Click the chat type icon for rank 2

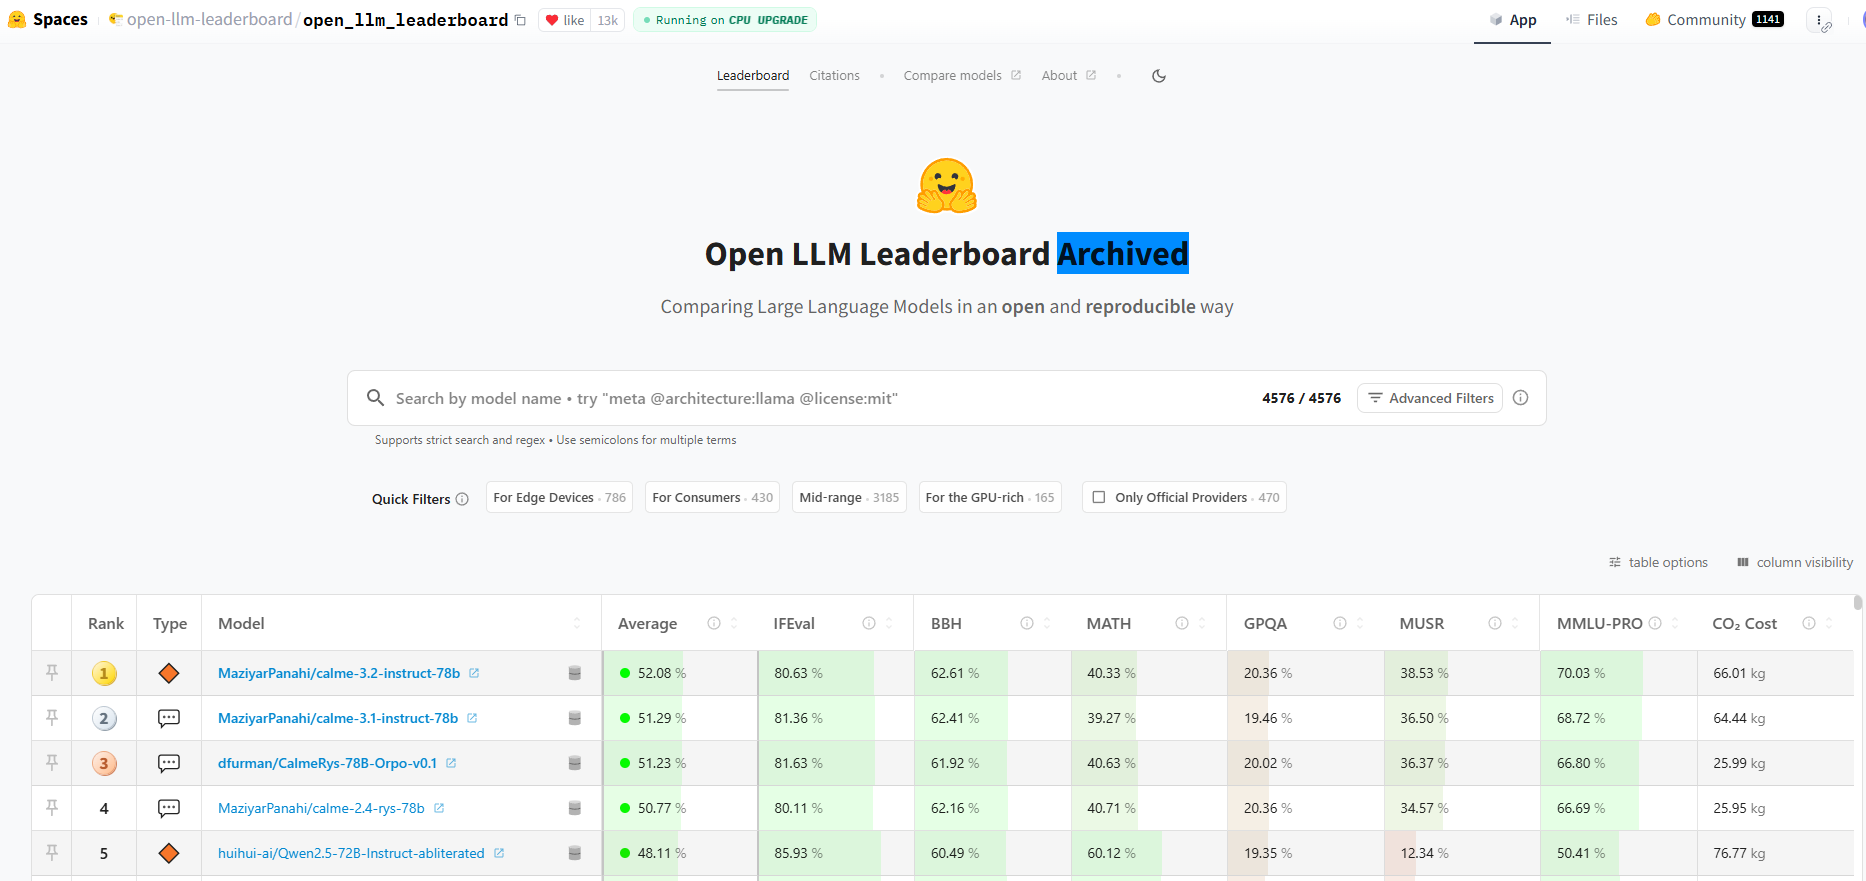tap(169, 718)
